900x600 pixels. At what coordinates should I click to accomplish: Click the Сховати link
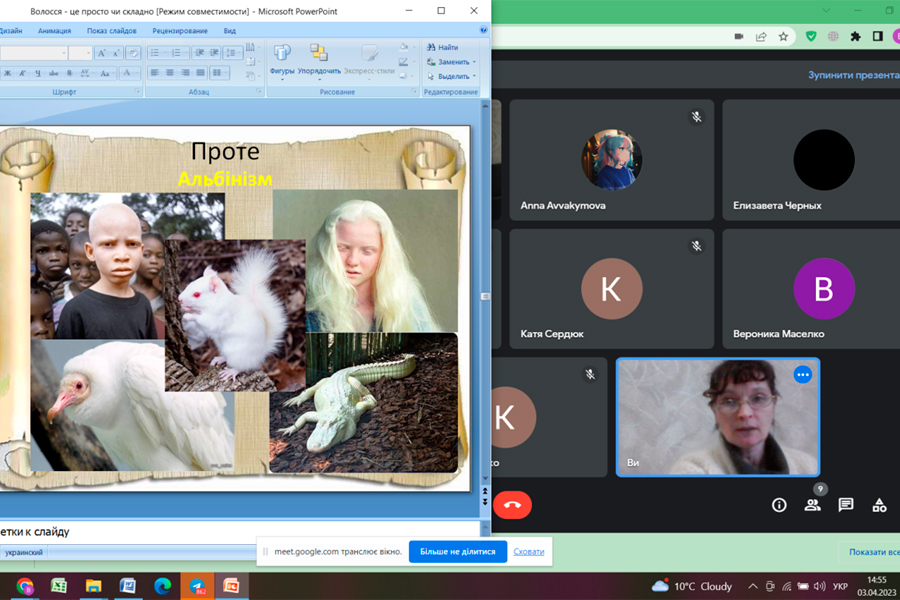[529, 551]
